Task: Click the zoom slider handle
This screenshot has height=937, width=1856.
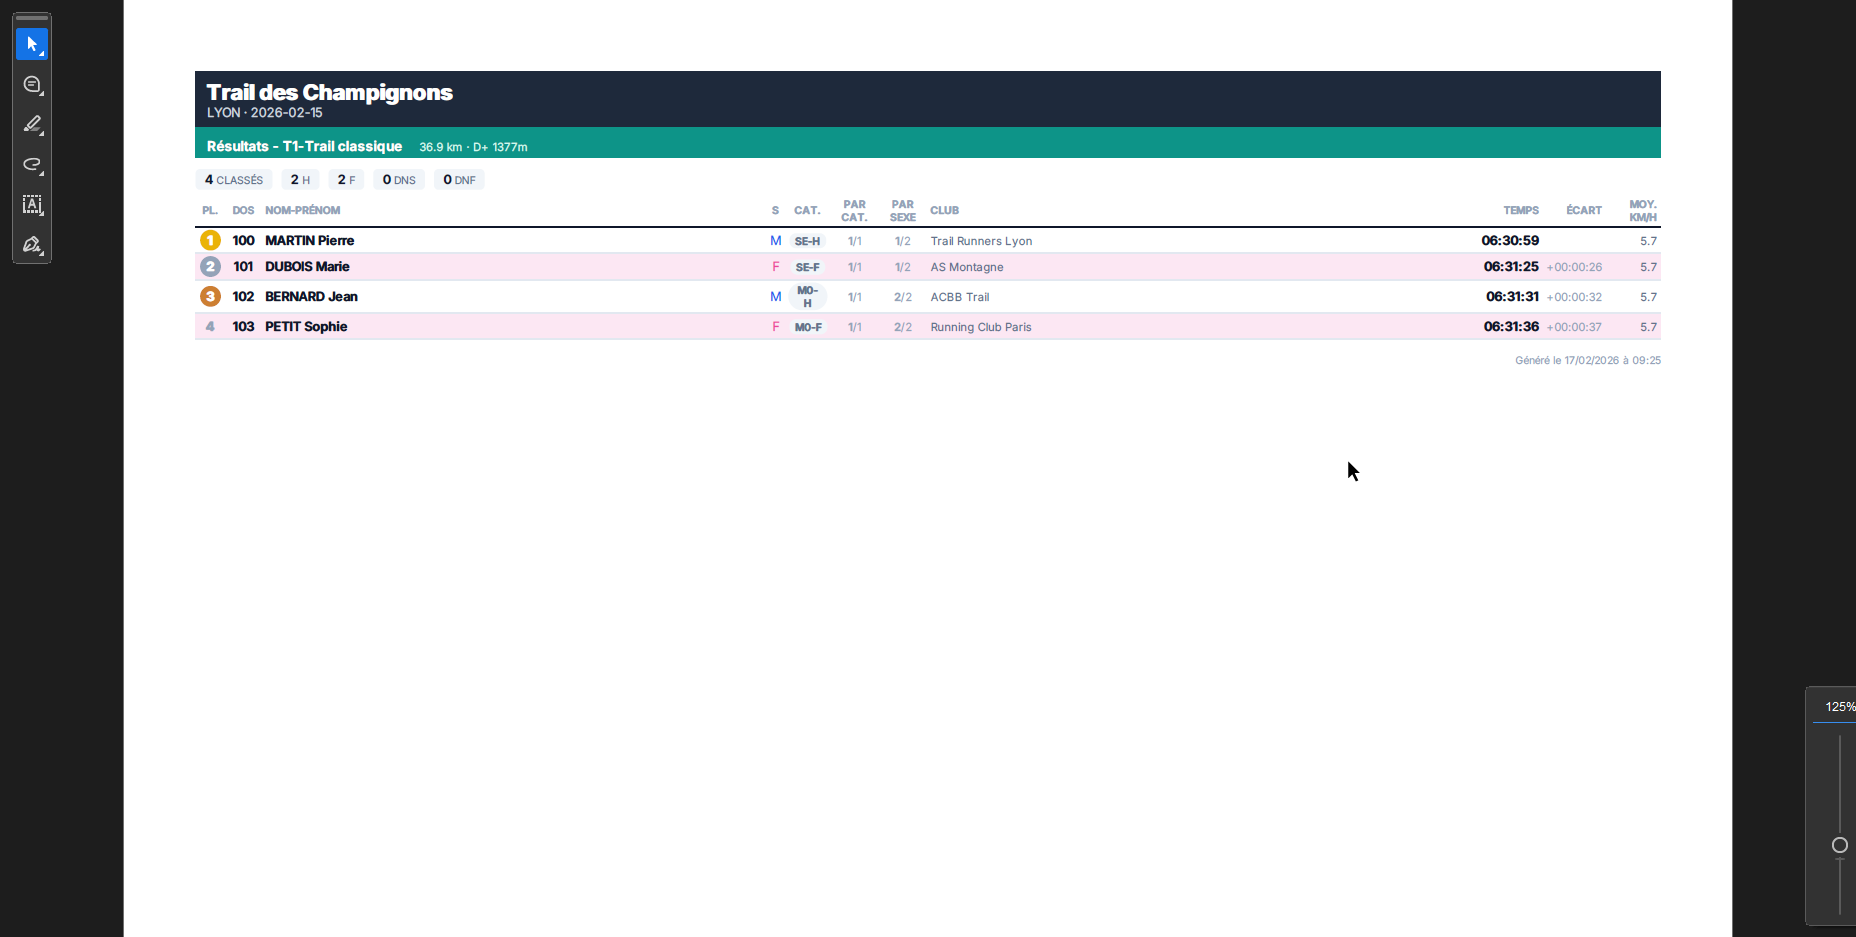Action: [x=1839, y=846]
